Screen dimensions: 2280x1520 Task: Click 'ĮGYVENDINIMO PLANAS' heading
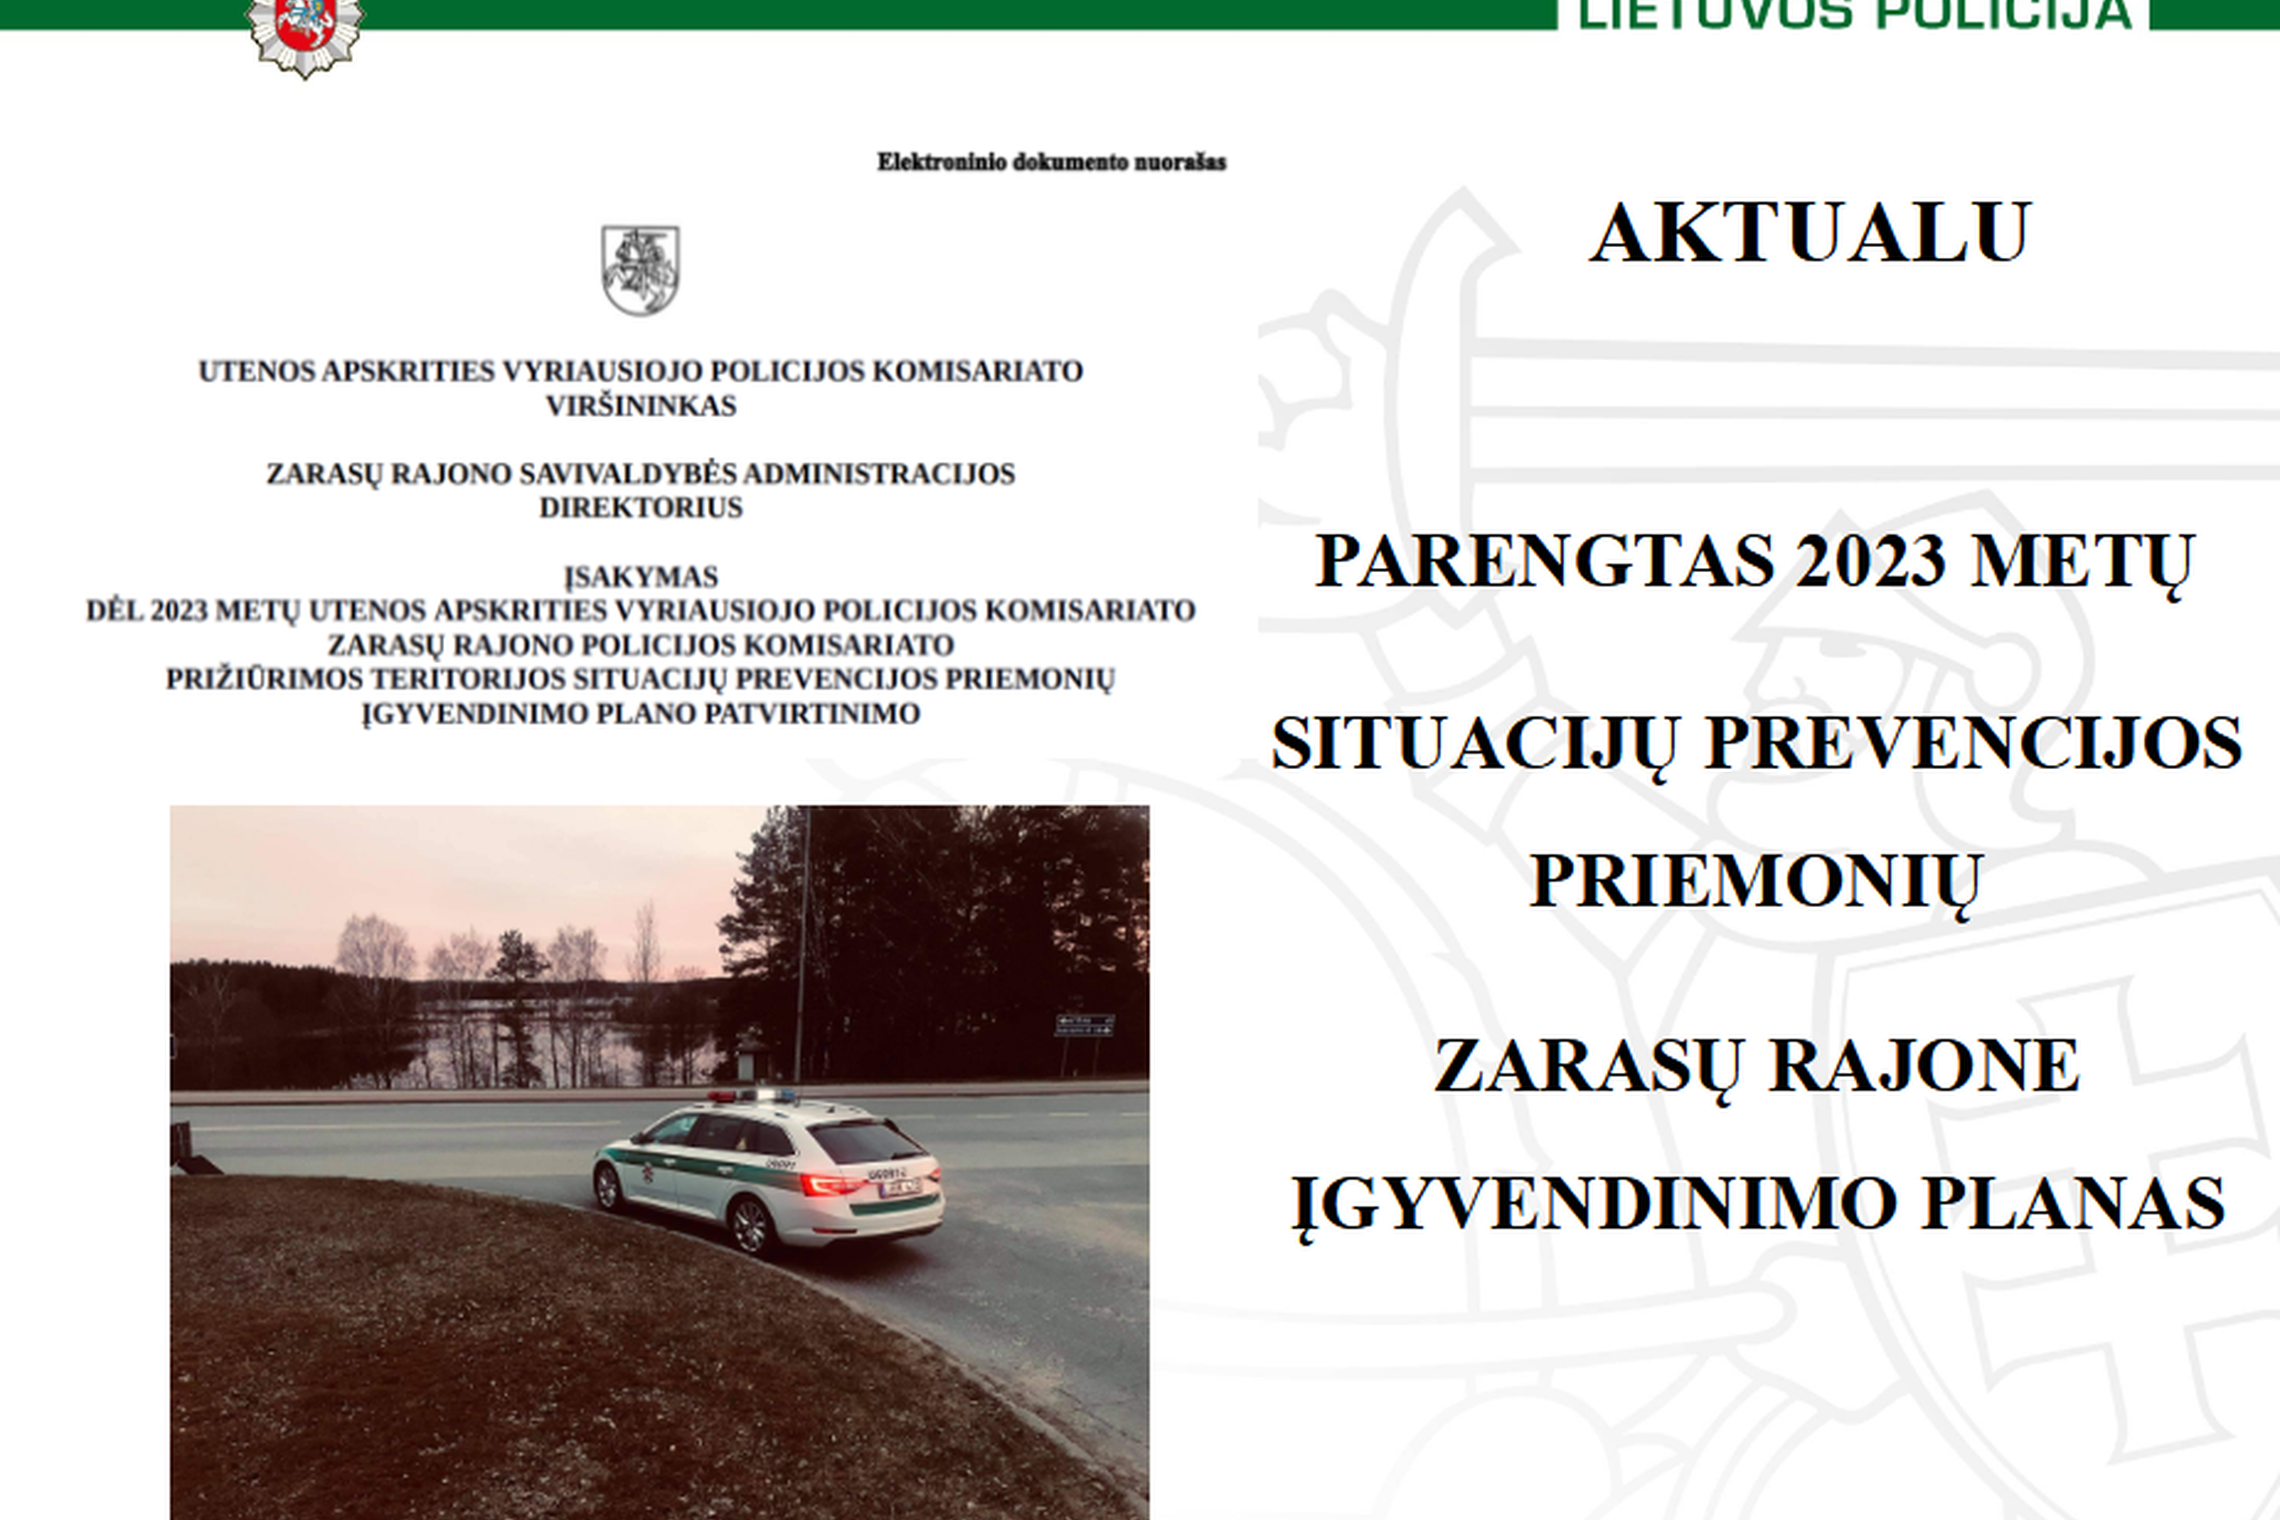pos(1759,1203)
